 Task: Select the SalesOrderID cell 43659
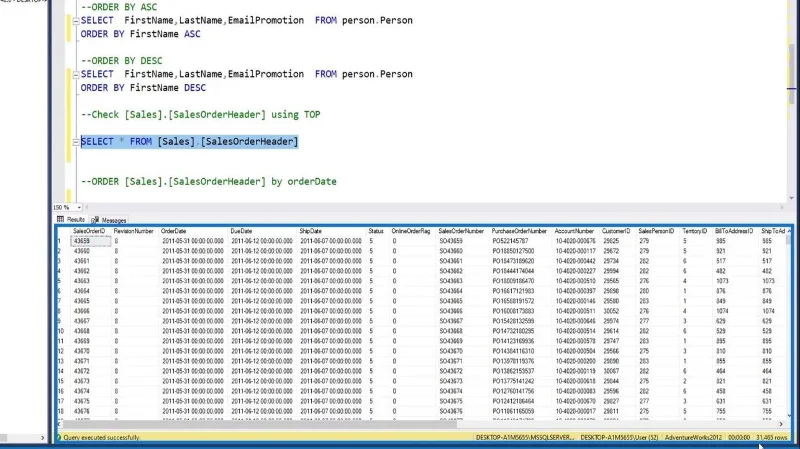[x=91, y=241]
